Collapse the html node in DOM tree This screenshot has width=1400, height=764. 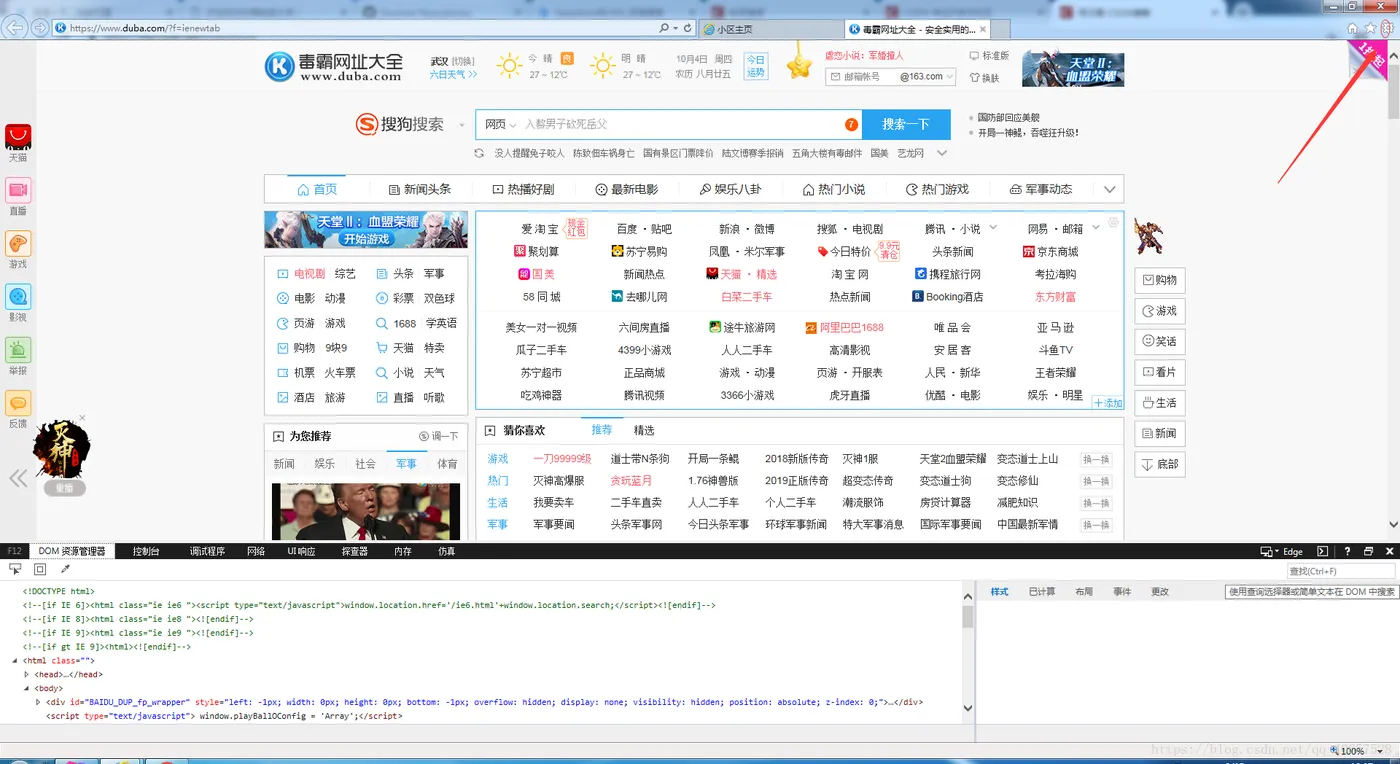tap(15, 660)
